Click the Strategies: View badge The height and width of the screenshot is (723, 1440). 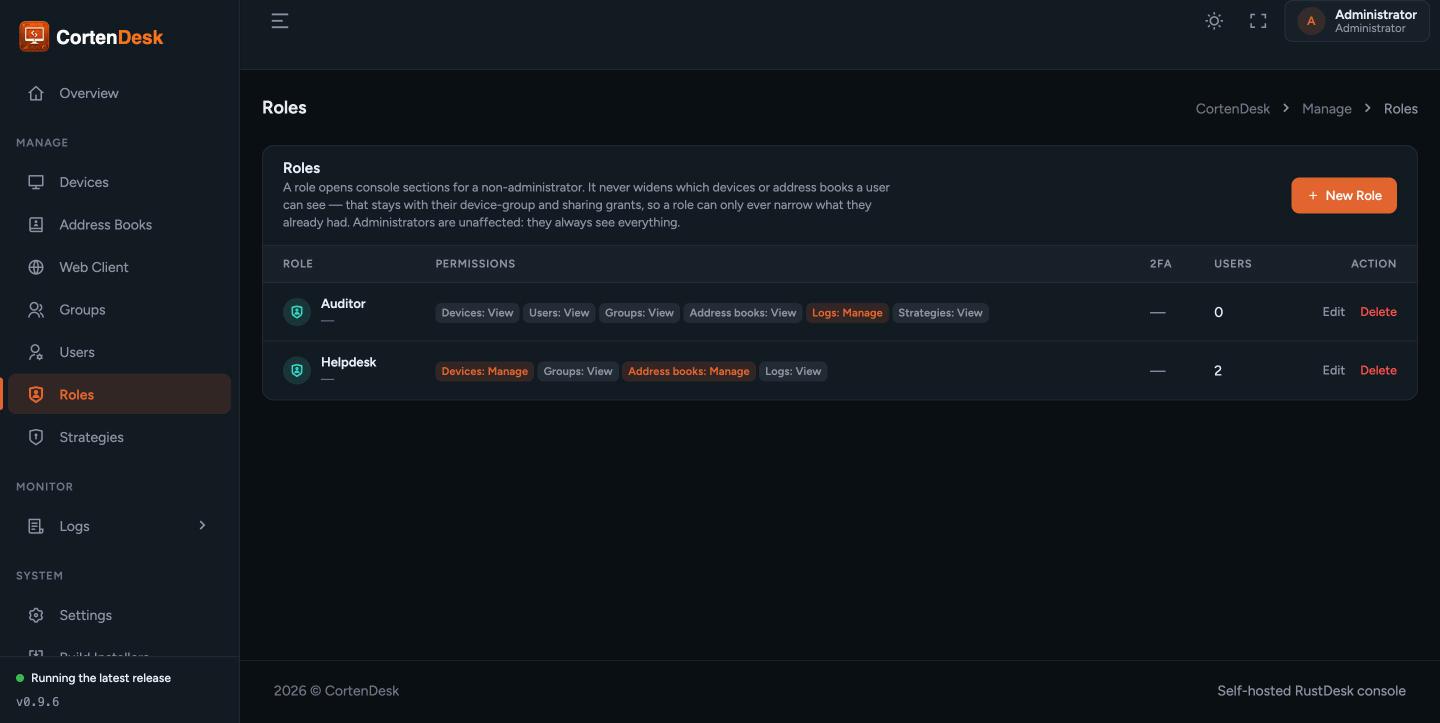click(940, 313)
